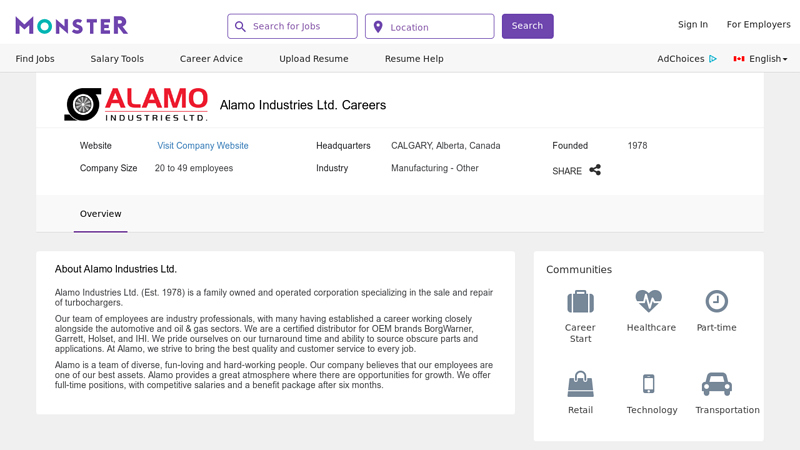Click the 'Alamo Industries Ltd. Careers' heading

pyautogui.click(x=303, y=105)
